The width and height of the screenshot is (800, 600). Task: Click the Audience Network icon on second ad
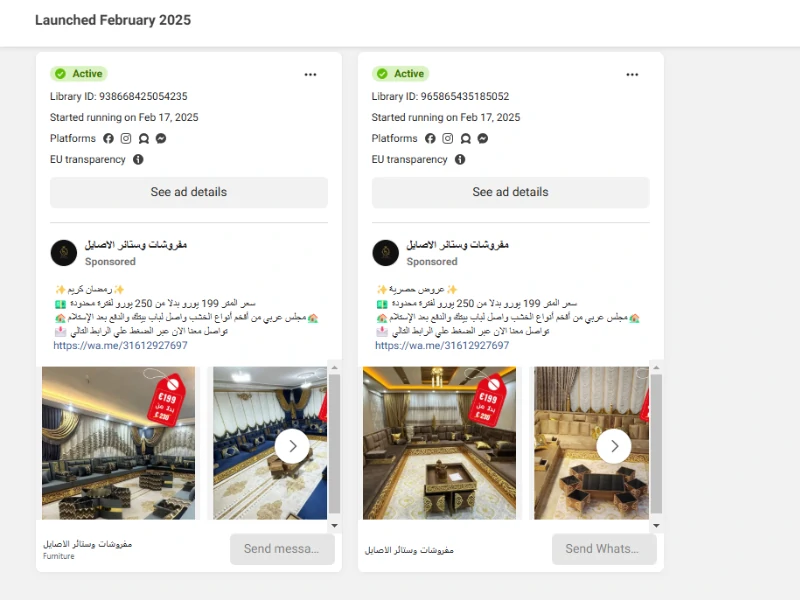point(465,139)
